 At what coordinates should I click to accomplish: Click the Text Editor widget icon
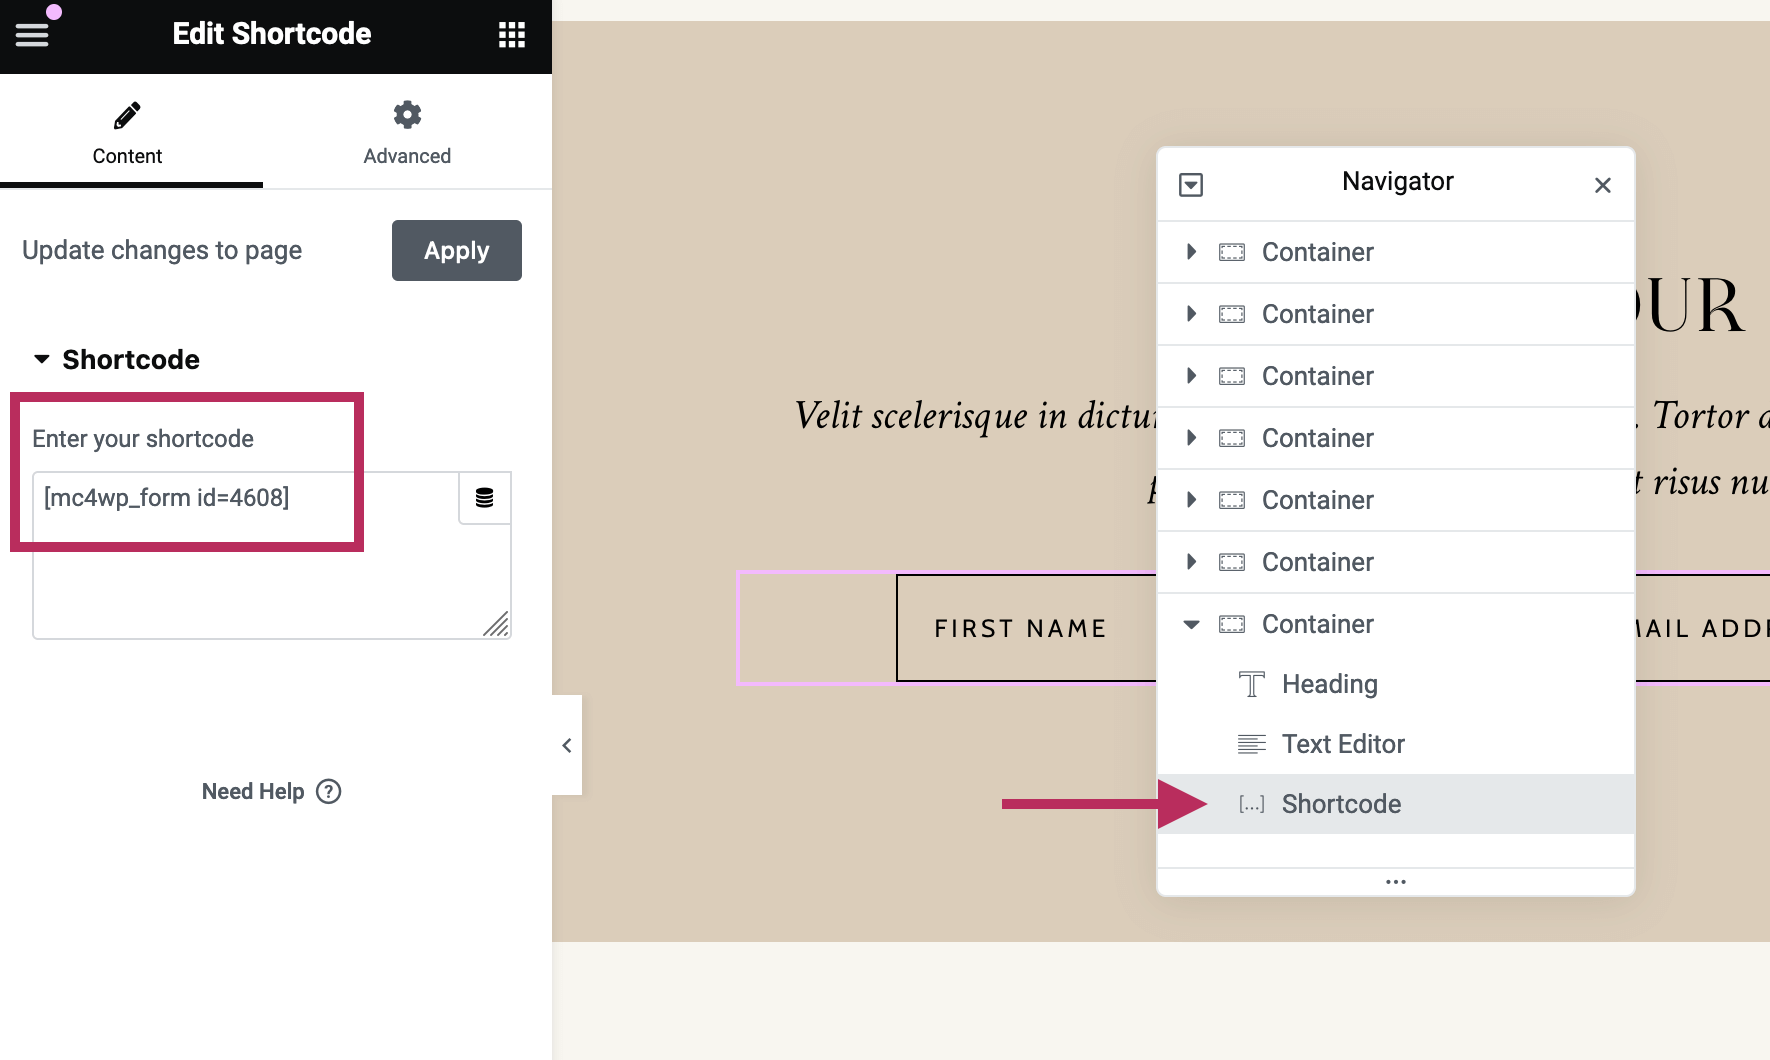(x=1251, y=744)
